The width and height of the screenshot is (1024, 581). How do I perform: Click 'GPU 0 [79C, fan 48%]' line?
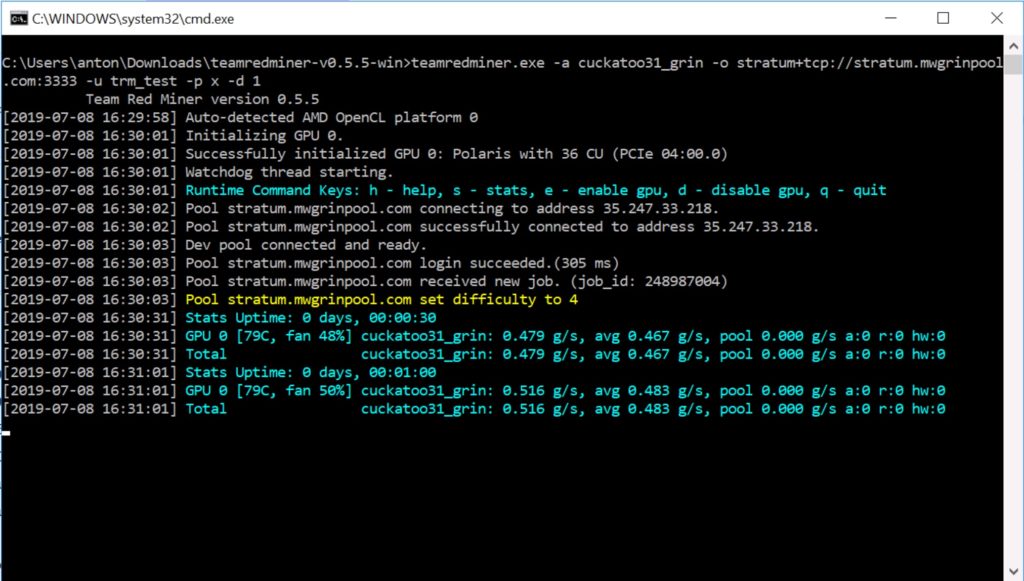(474, 337)
